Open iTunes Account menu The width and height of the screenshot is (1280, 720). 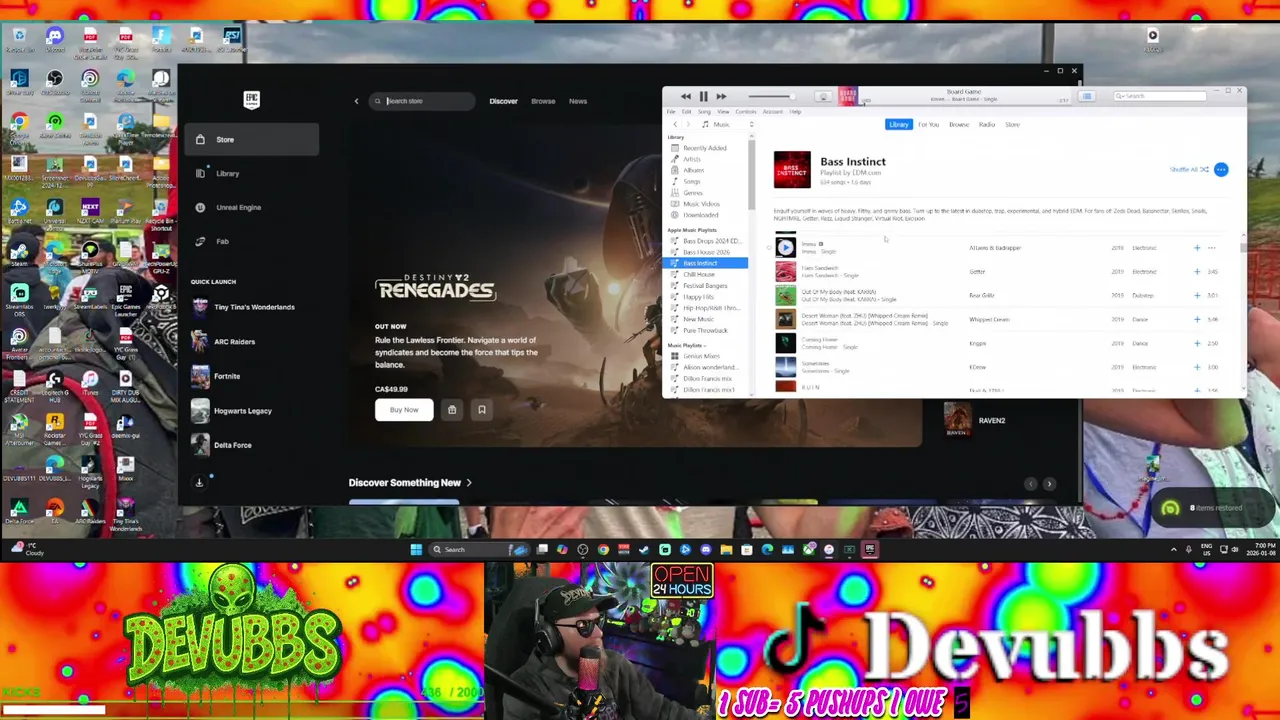point(773,112)
